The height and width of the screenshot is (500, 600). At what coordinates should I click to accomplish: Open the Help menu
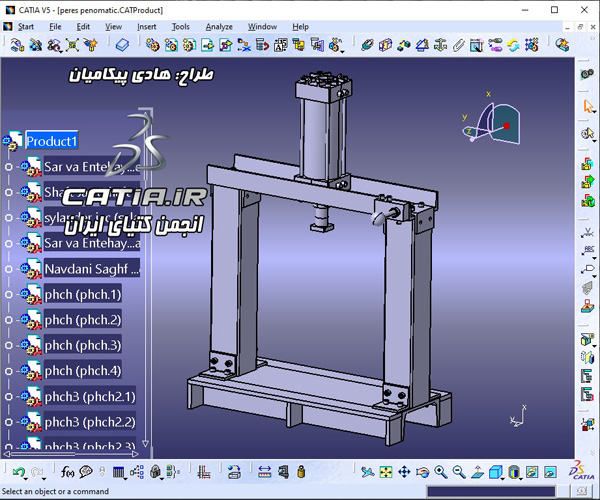(300, 27)
